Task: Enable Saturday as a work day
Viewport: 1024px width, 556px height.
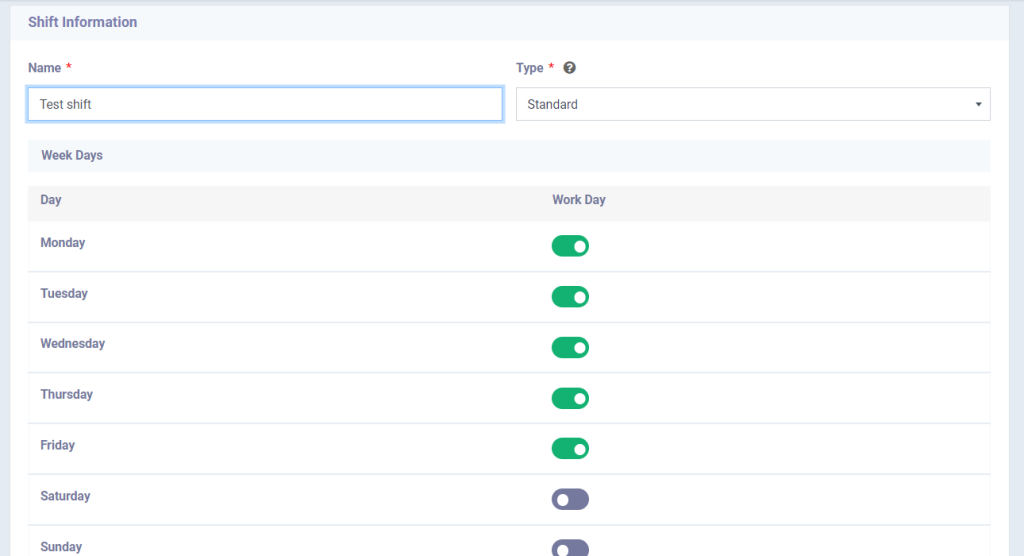Action: 570,499
